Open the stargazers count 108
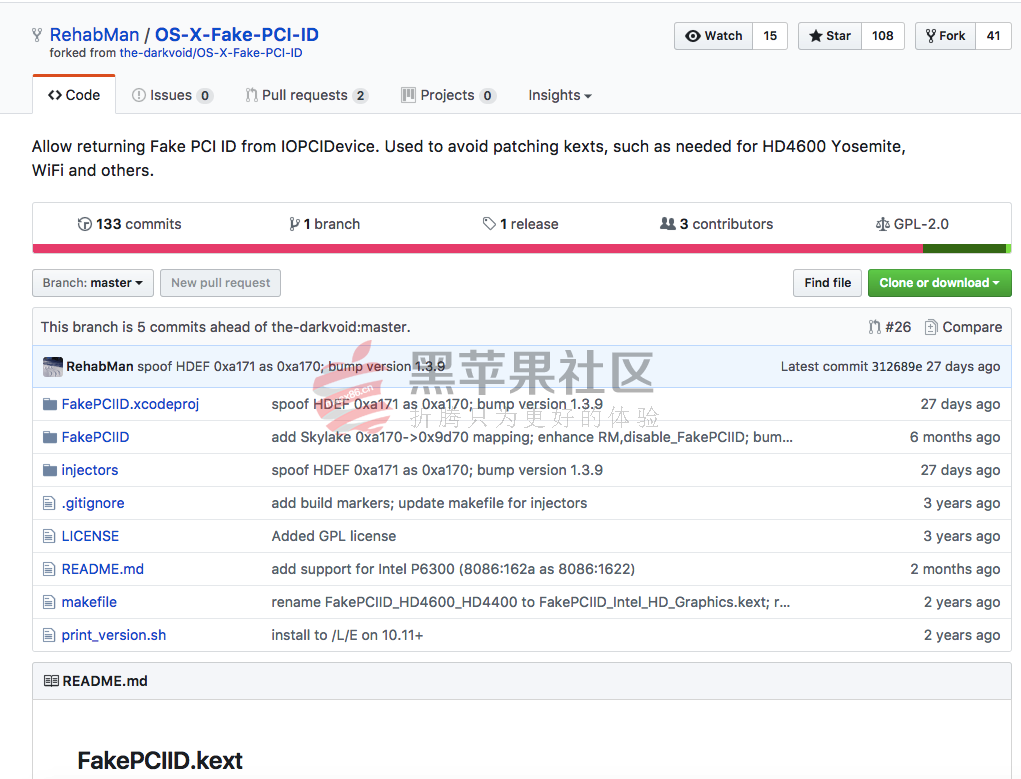The height and width of the screenshot is (779, 1021). coord(883,36)
